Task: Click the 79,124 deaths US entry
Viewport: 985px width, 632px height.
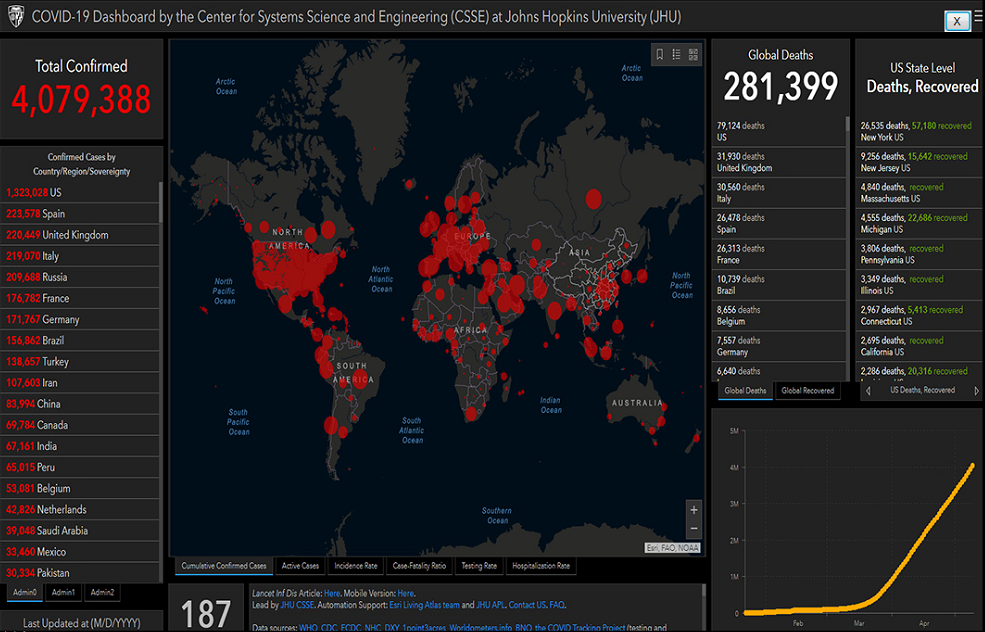Action: [779, 131]
